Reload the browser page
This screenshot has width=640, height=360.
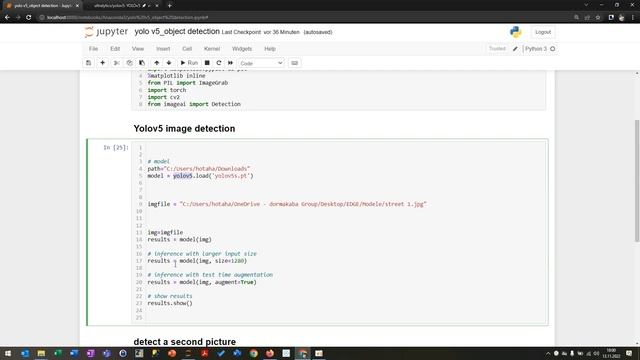(x=29, y=18)
